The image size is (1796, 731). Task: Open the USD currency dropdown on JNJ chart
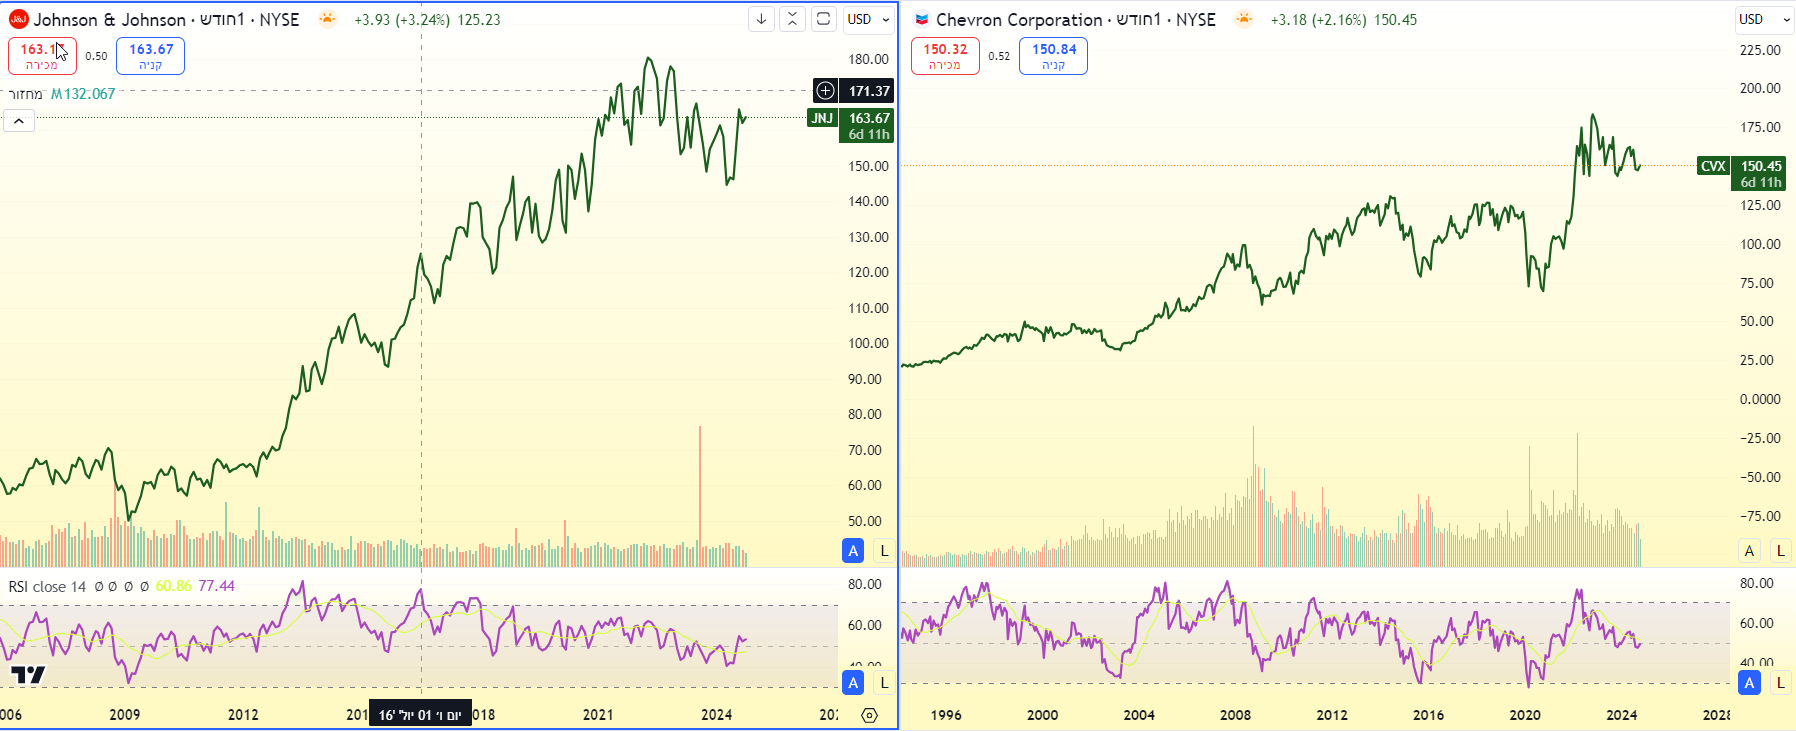coord(866,19)
